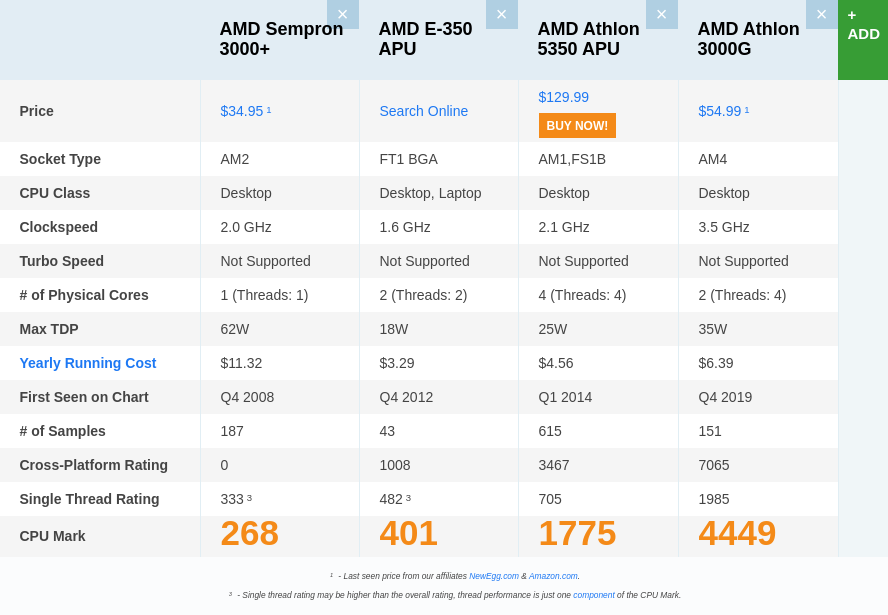Screen dimensions: 888x615
Task: Open the Yearly Running Cost link
Action: (x=88, y=363)
